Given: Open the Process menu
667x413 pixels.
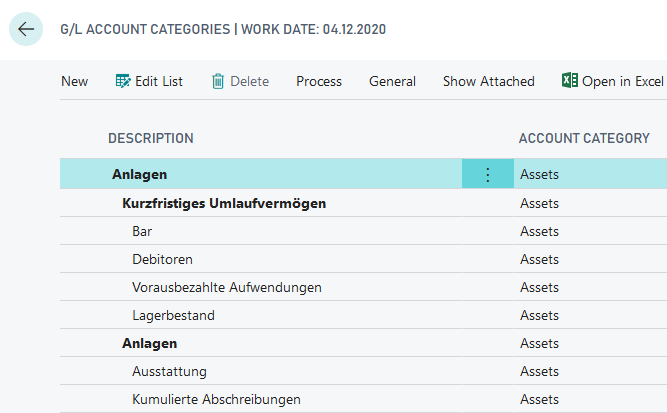Looking at the screenshot, I should tap(318, 81).
